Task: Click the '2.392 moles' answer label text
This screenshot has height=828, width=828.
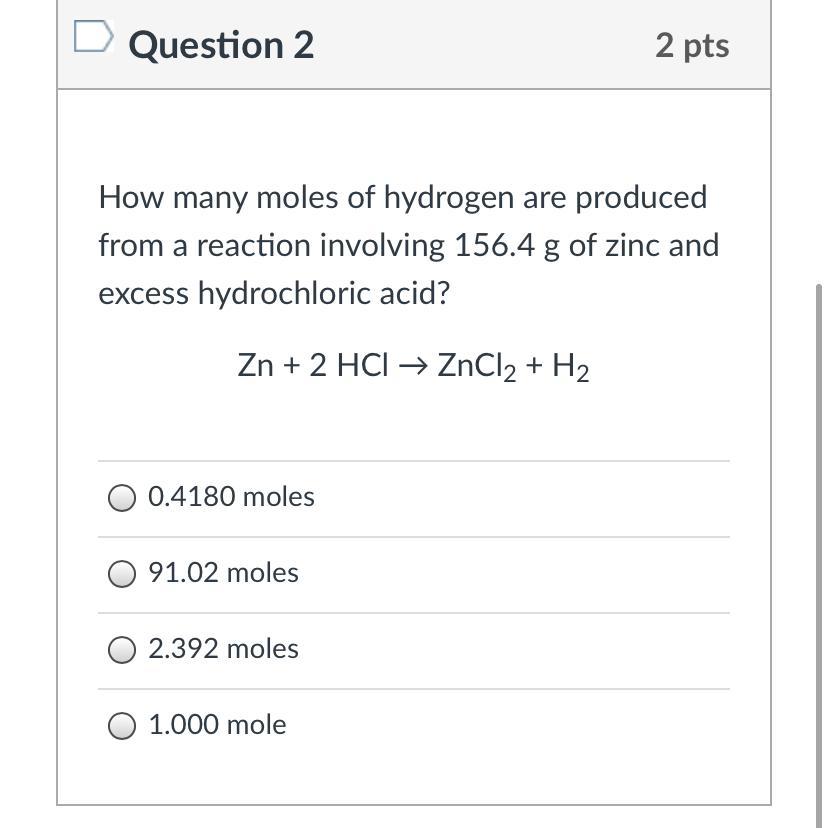Action: [x=223, y=648]
